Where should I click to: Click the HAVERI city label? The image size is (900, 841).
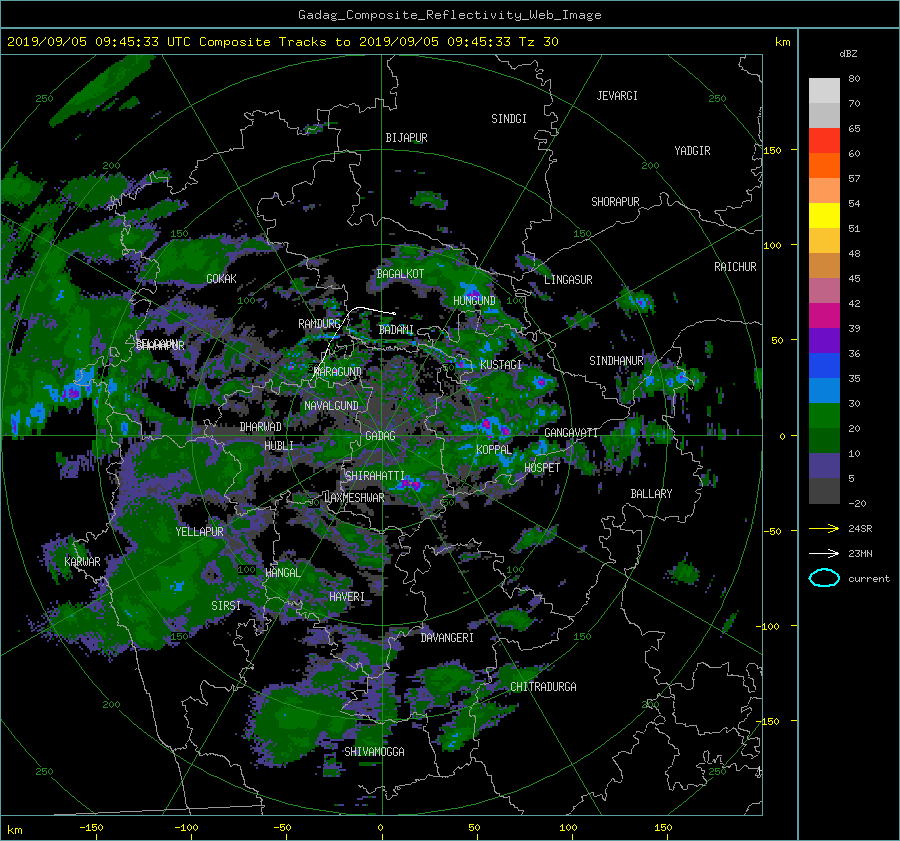tap(347, 598)
